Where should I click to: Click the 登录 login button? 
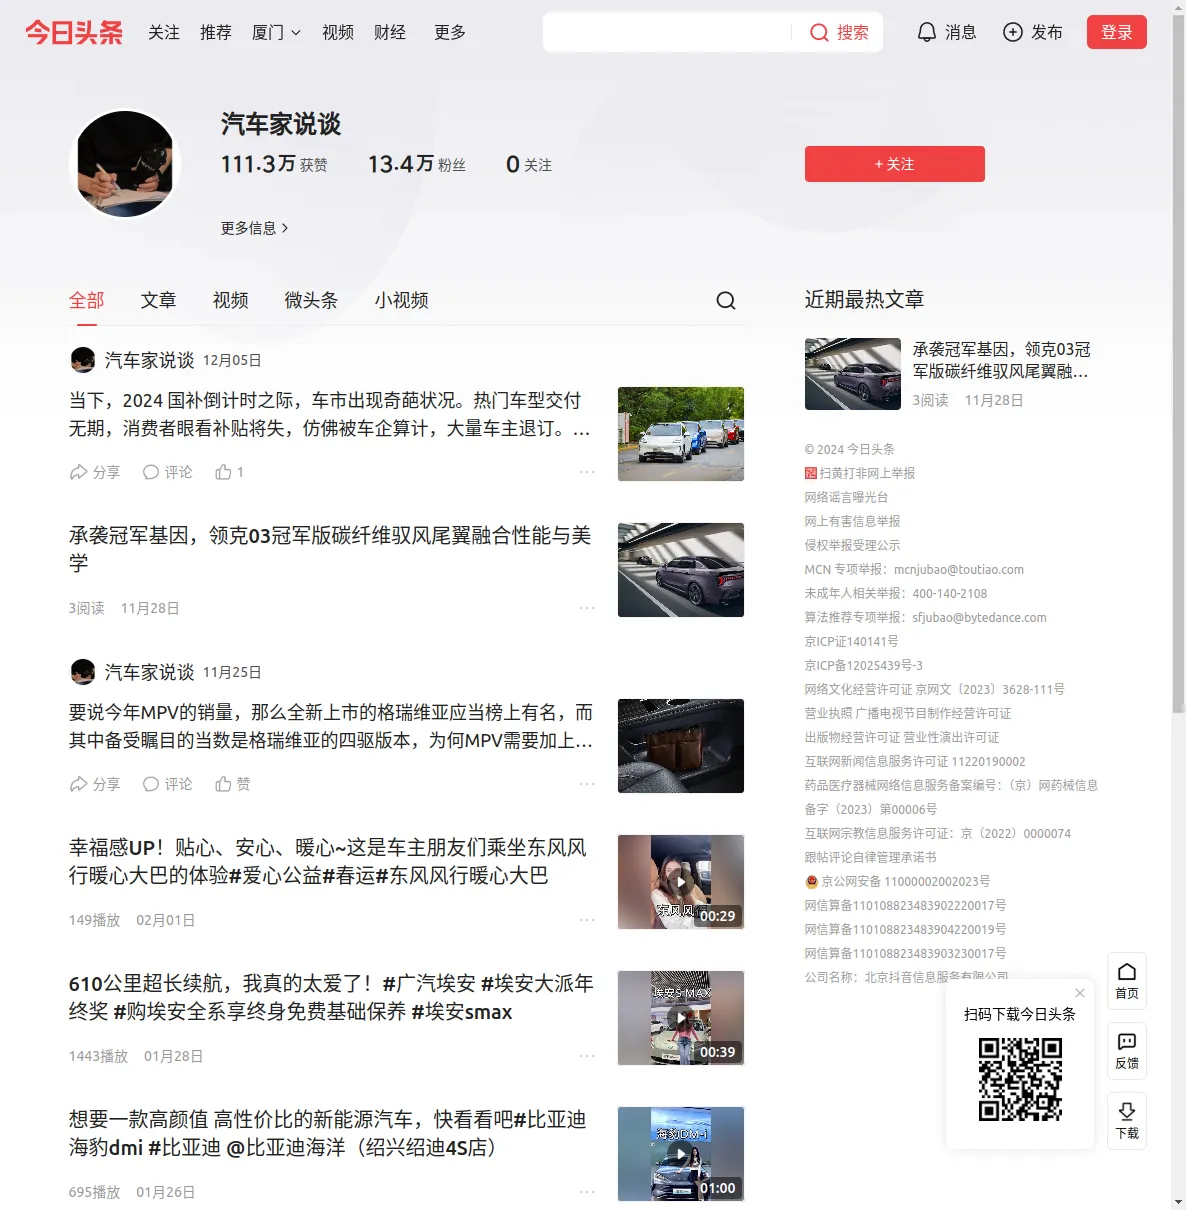coord(1117,32)
